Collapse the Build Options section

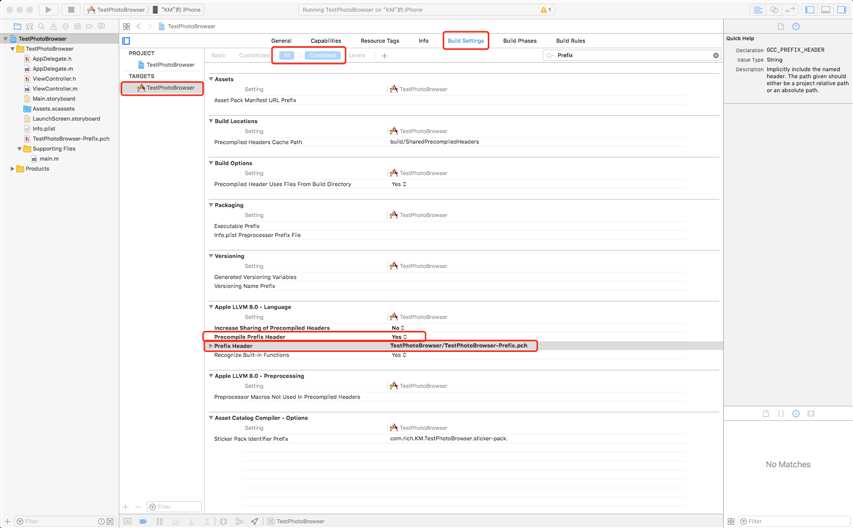click(211, 163)
